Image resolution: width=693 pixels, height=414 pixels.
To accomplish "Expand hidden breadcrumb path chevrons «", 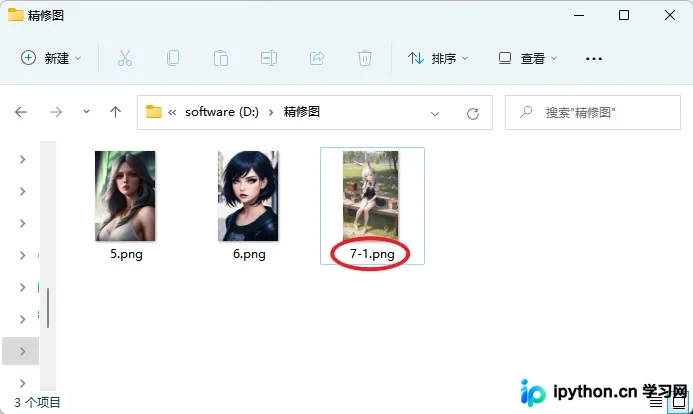I will point(172,113).
